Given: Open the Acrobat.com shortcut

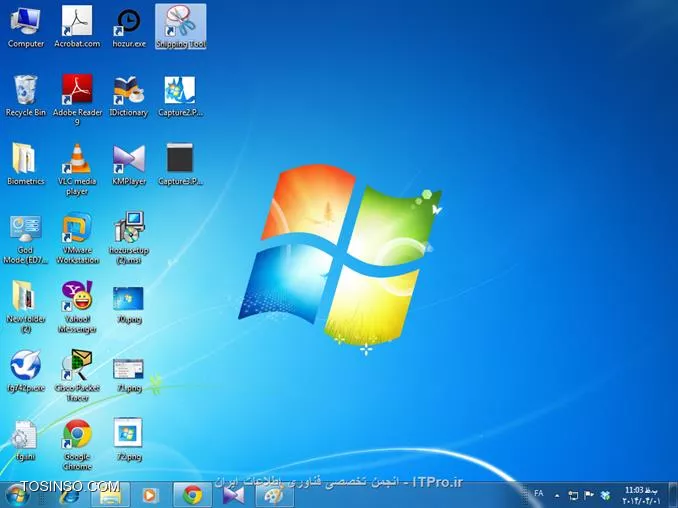Looking at the screenshot, I should (x=77, y=27).
